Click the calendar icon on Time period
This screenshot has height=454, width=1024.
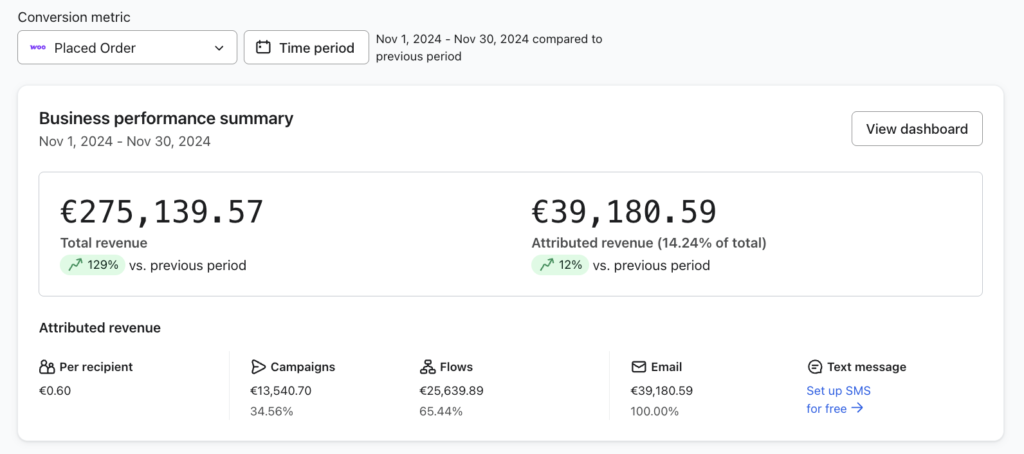click(264, 47)
